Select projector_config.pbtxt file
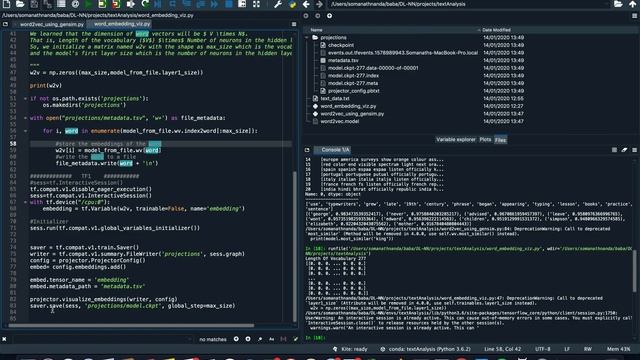 tap(353, 91)
